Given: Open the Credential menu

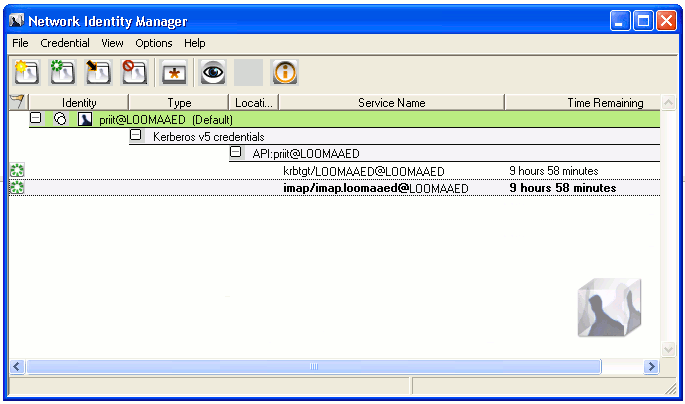Looking at the screenshot, I should (65, 43).
